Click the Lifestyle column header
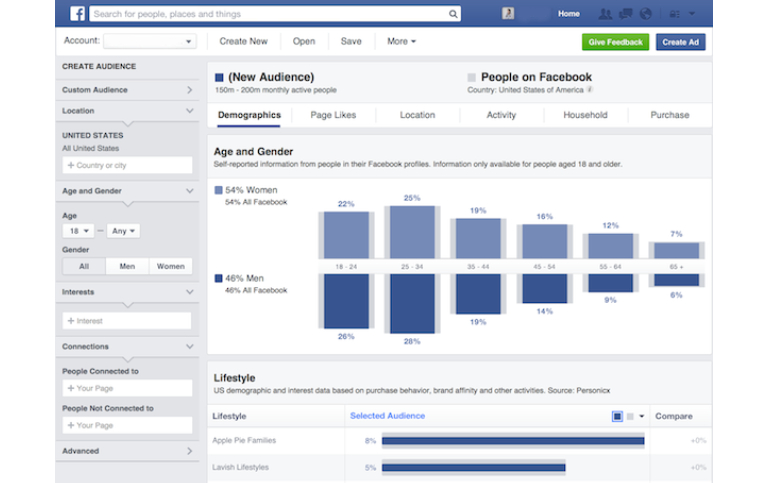Screen dimensions: 768x483 point(229,416)
